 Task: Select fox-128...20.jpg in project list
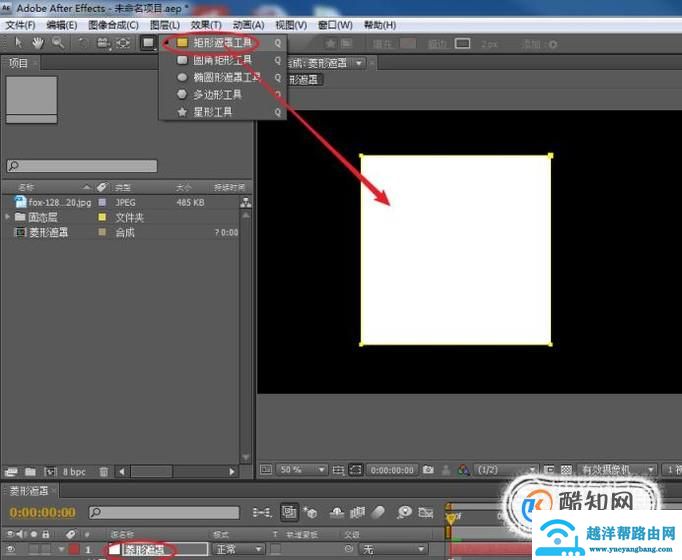point(60,202)
